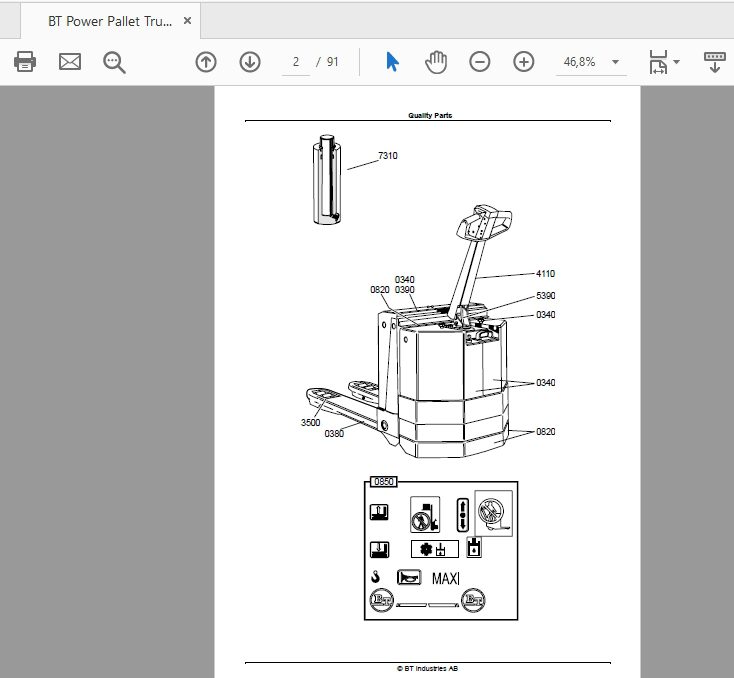Open the fit page options icon

pyautogui.click(x=658, y=62)
